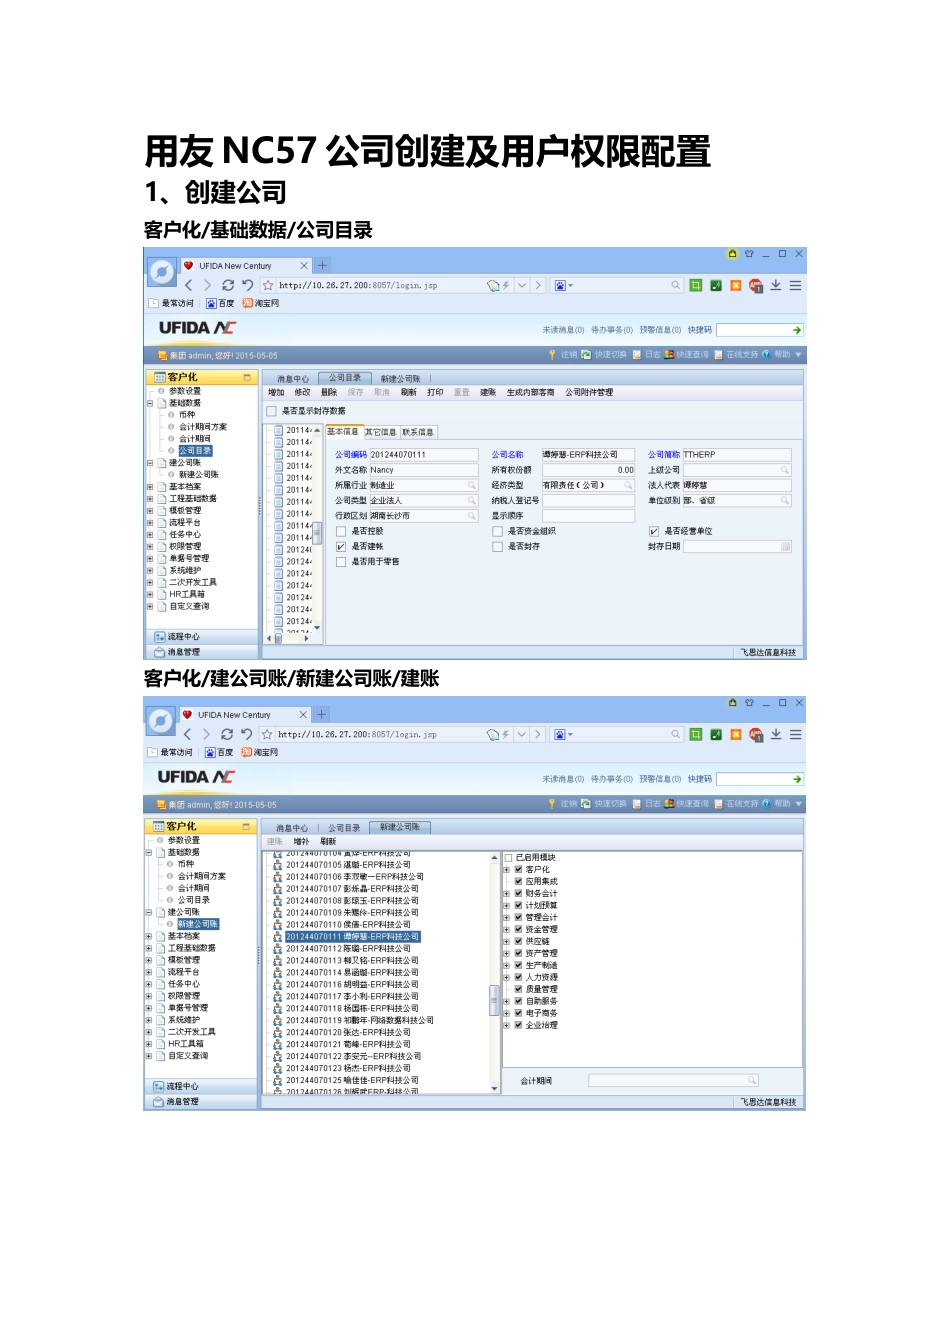This screenshot has height=1344, width=950.
Task: Select 201244070111 谭婷慧-ERP科技公司 row
Action: [x=352, y=937]
